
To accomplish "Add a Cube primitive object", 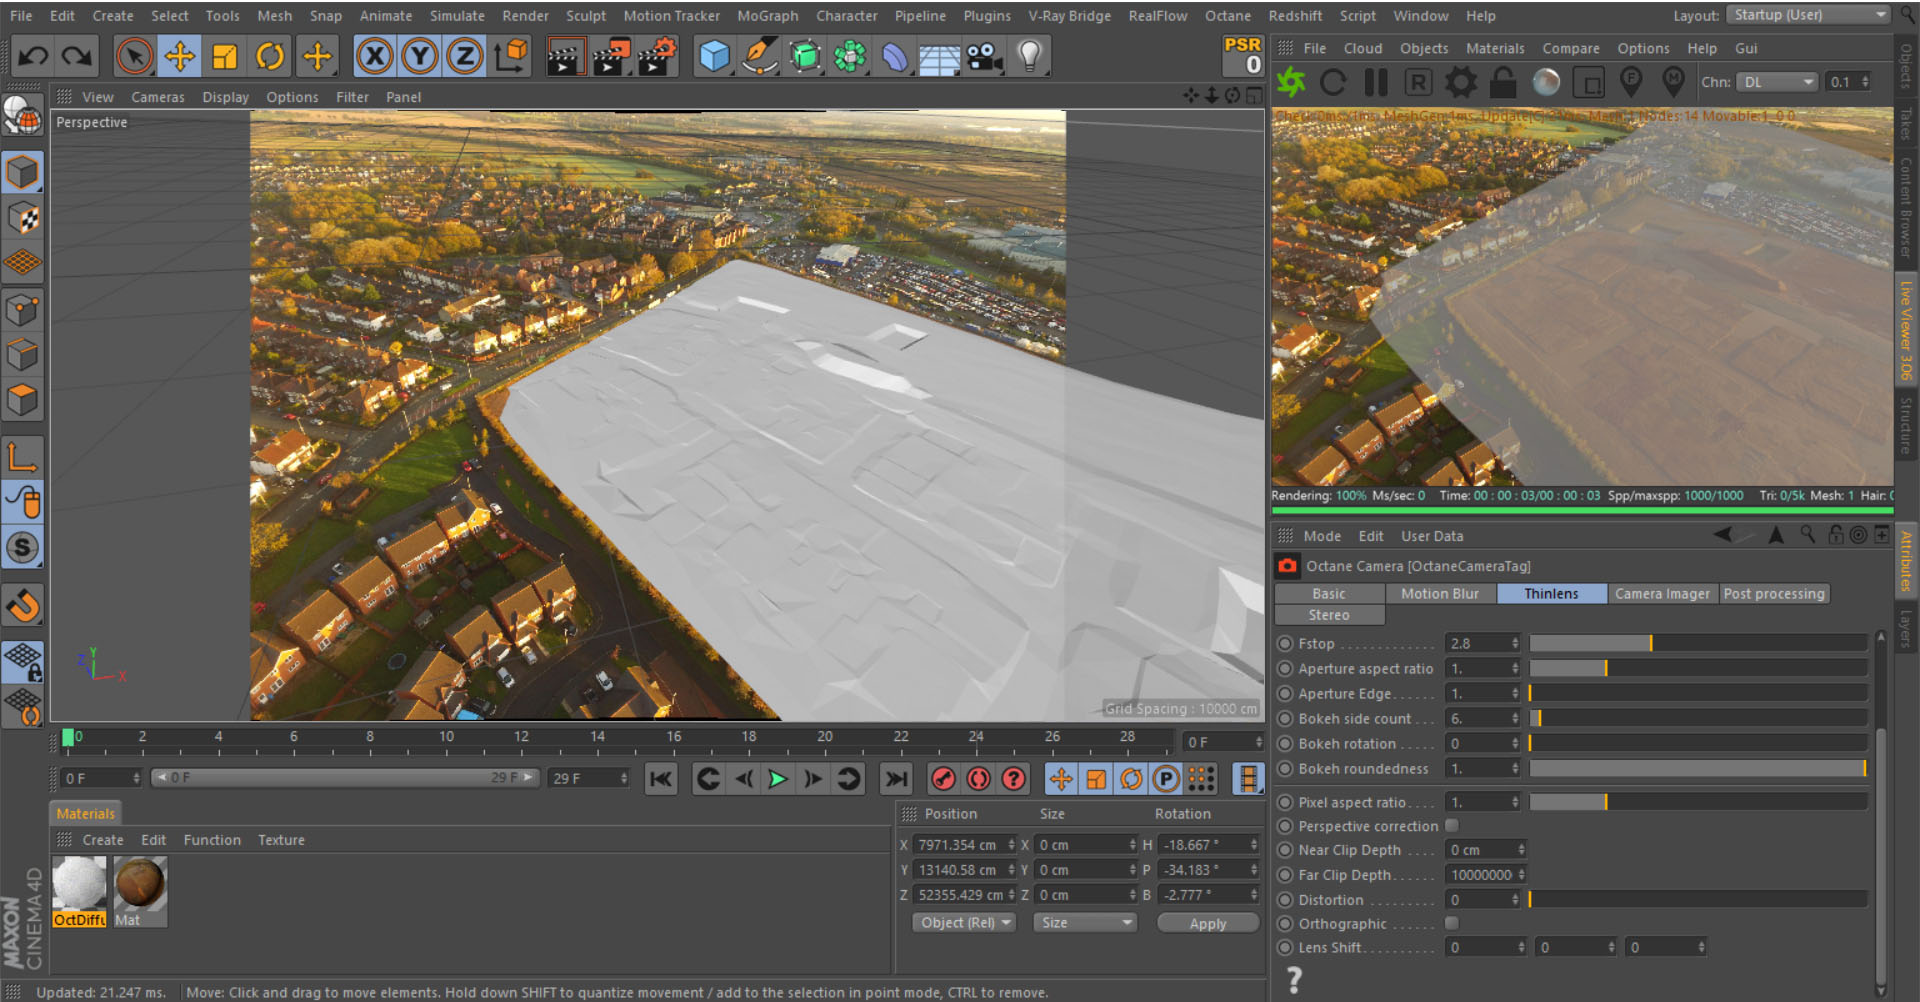I will coord(714,56).
